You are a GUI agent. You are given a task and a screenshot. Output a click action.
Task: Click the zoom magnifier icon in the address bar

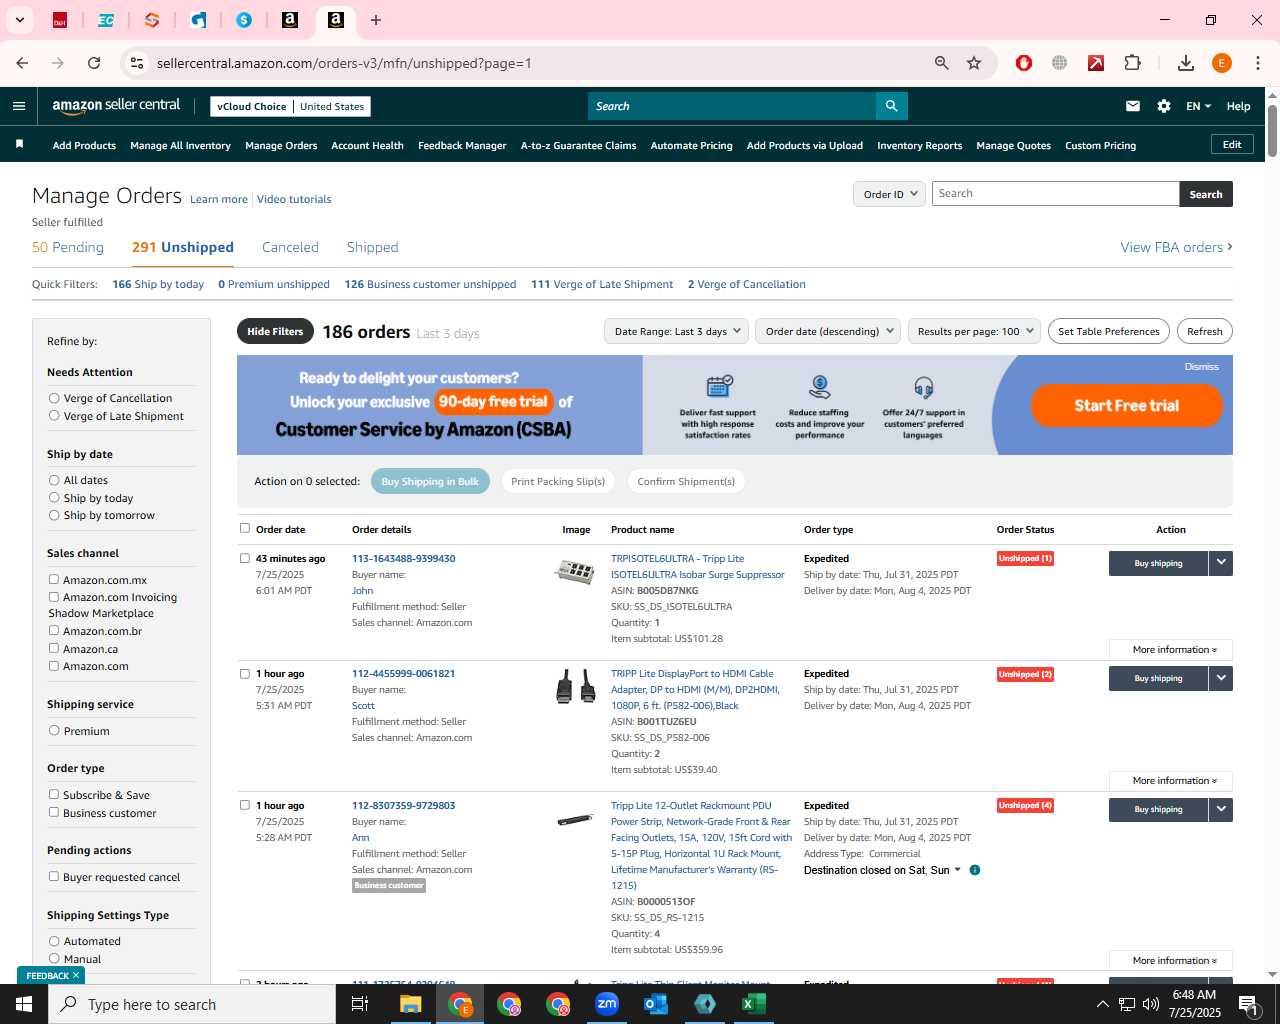[941, 63]
